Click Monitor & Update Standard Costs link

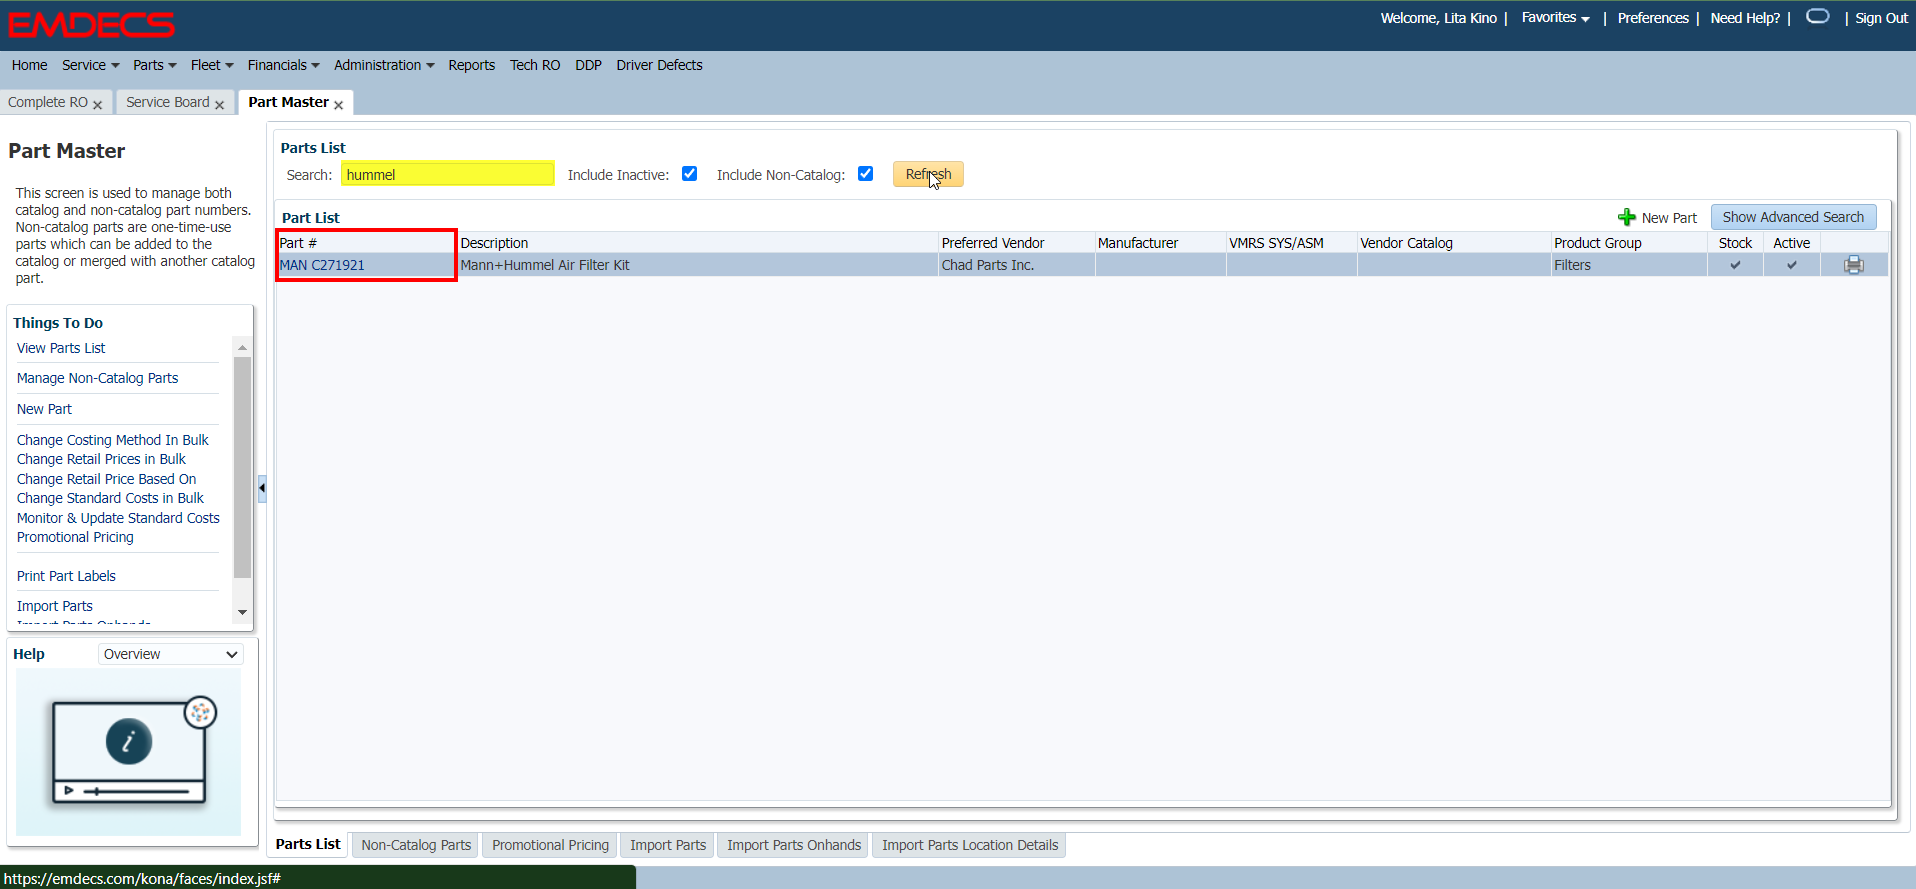tap(118, 518)
